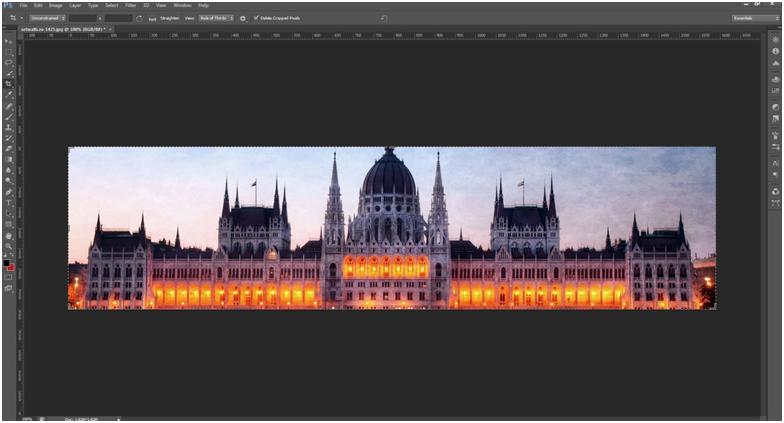Open the Unconstrained aspect ratio dropdown
The width and height of the screenshot is (784, 423).
point(48,18)
